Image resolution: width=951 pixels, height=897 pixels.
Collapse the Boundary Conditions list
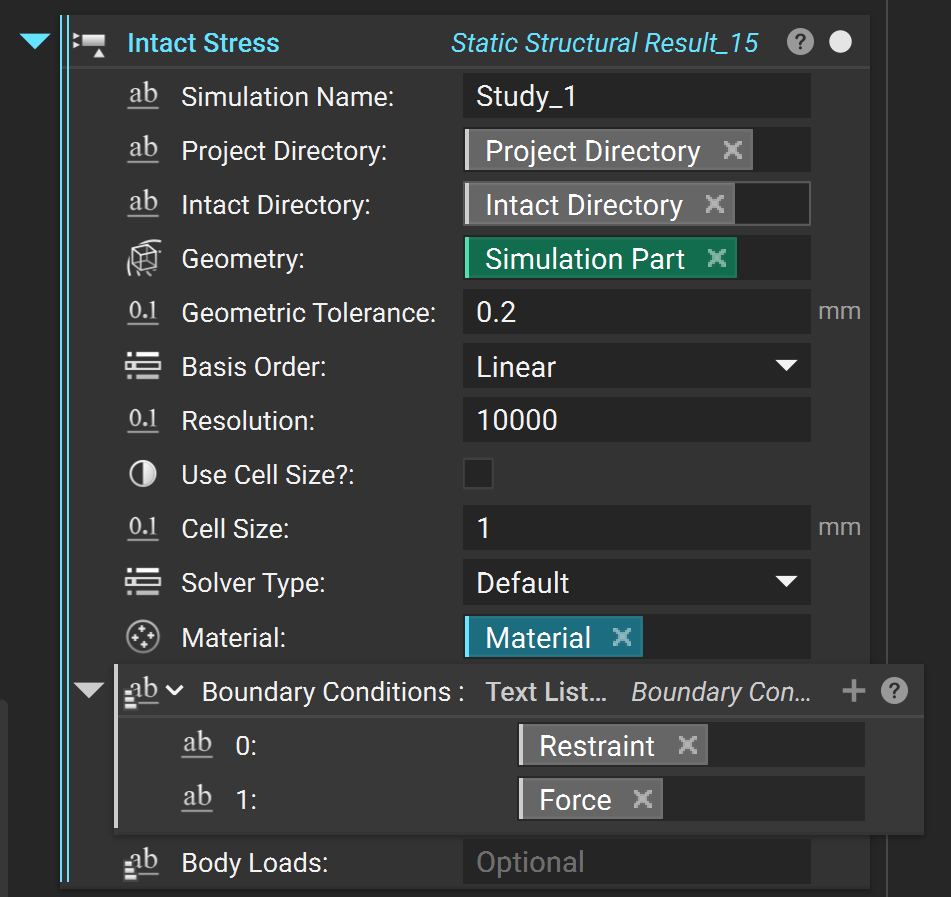pos(90,690)
